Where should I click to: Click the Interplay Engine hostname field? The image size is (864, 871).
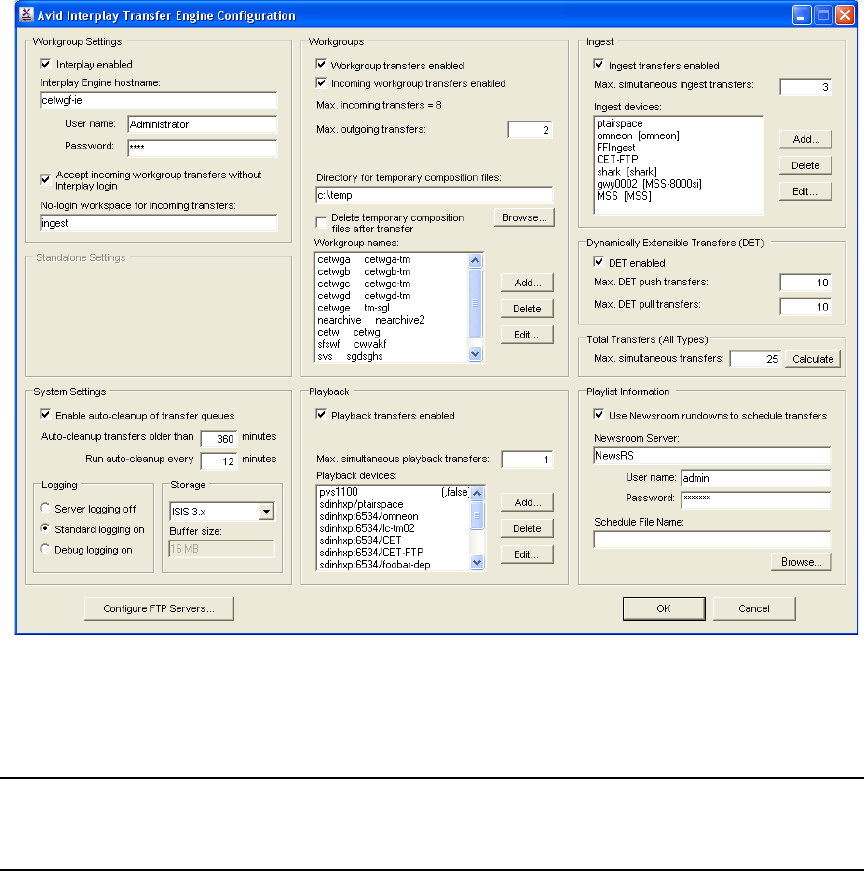[158, 100]
